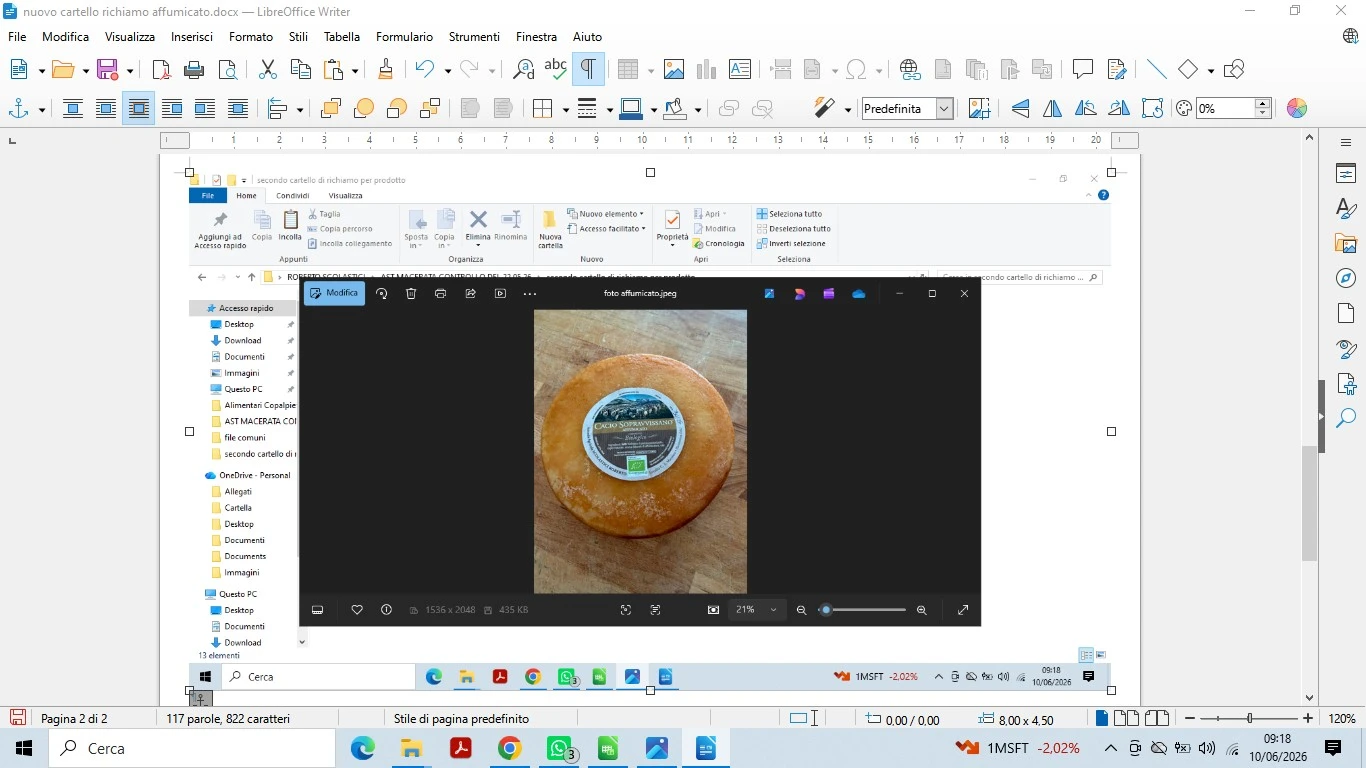
Task: Run the spelling check (abc) icon
Action: click(555, 69)
